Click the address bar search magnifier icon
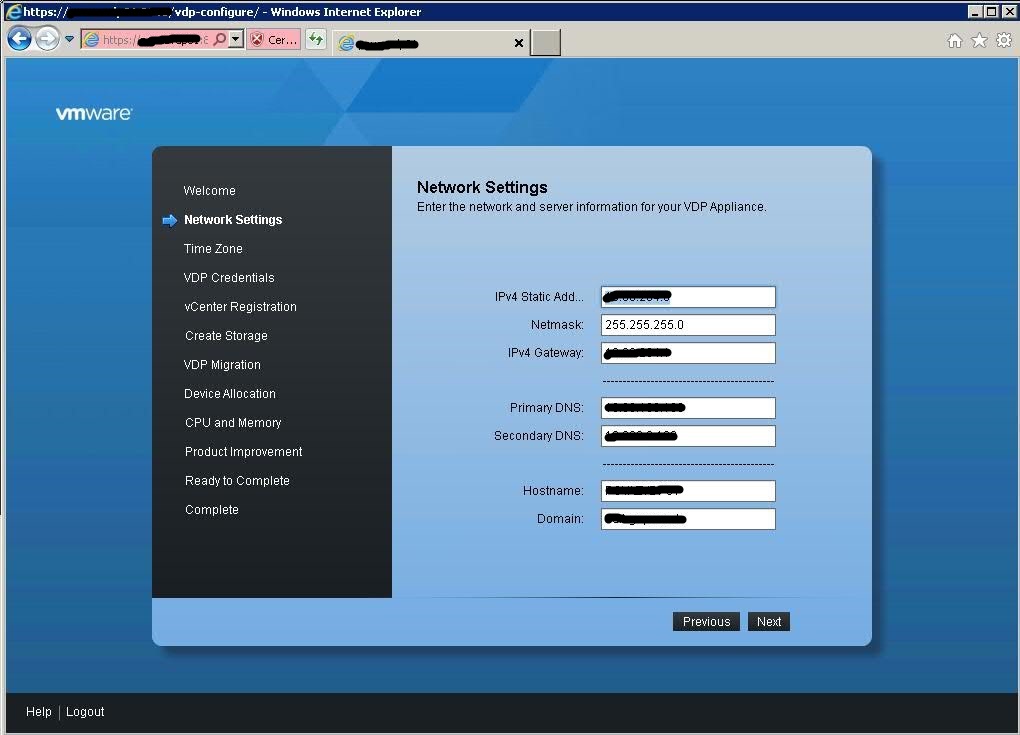This screenshot has width=1020, height=735. coord(220,40)
